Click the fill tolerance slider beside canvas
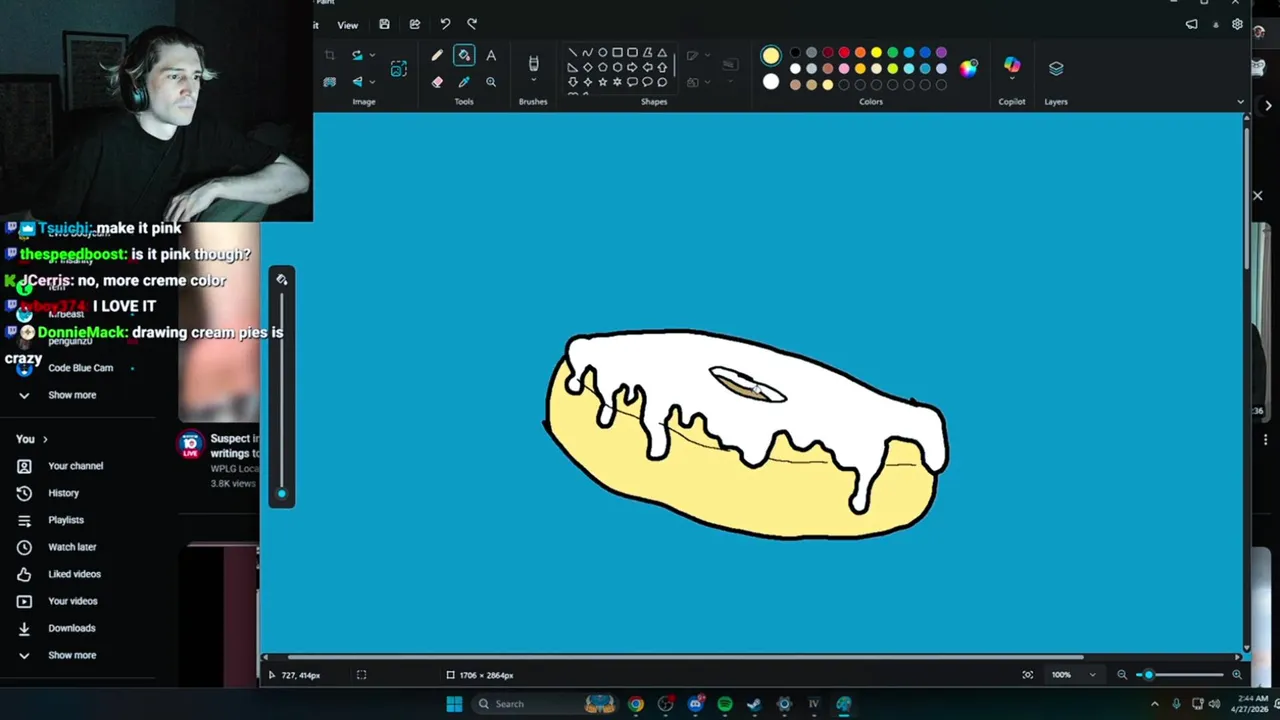 click(x=282, y=395)
